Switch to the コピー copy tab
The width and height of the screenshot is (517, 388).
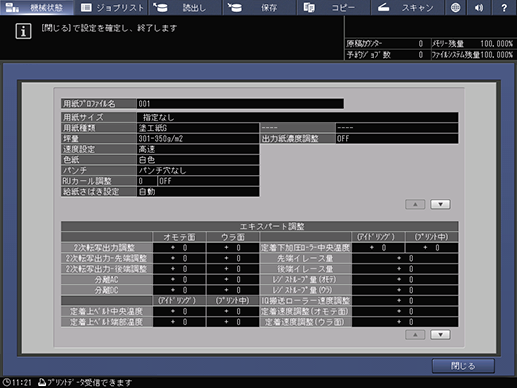pos(334,7)
